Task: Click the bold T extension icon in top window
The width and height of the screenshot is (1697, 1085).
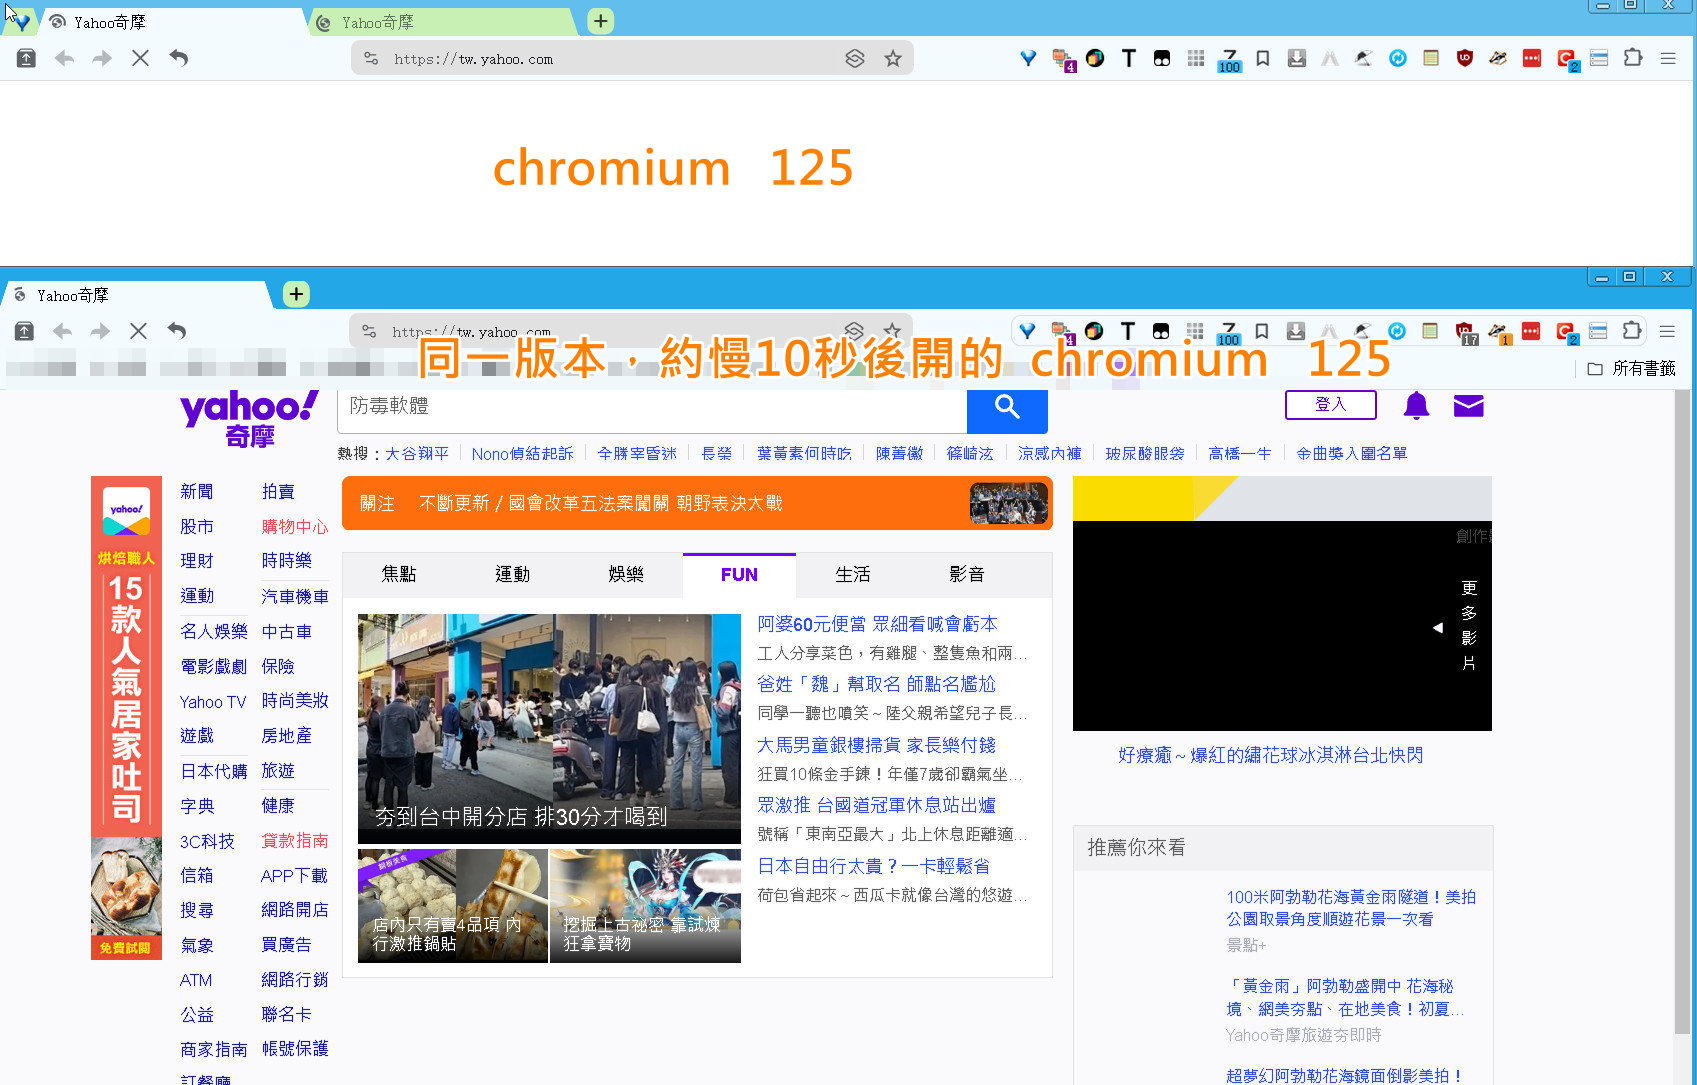Action: pyautogui.click(x=1129, y=58)
